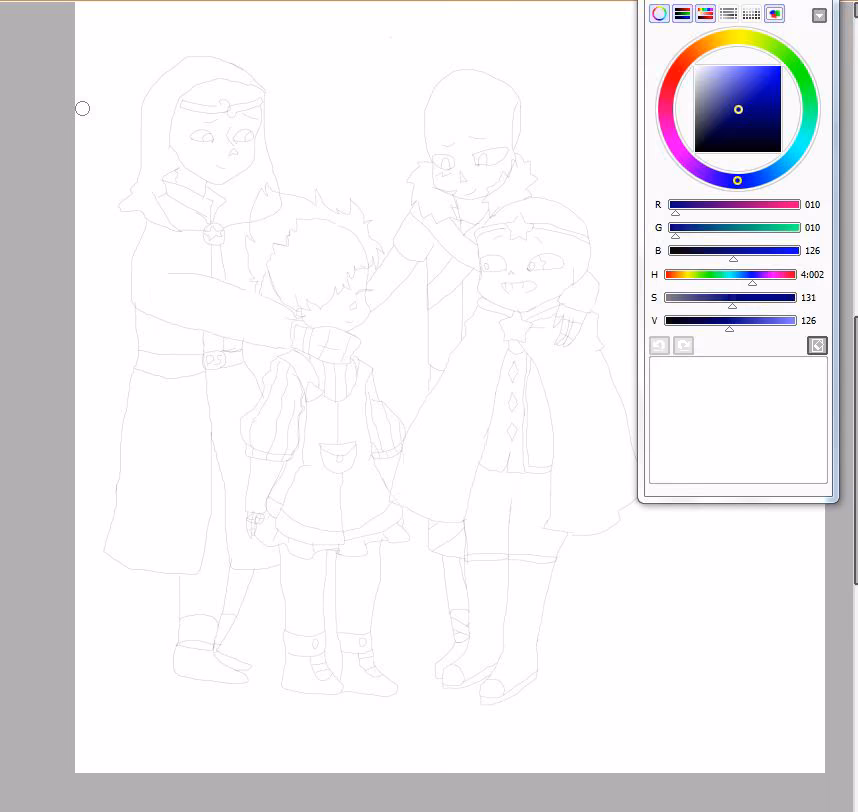This screenshot has width=858, height=812.
Task: Adjust the R red channel slider
Action: [x=734, y=205]
